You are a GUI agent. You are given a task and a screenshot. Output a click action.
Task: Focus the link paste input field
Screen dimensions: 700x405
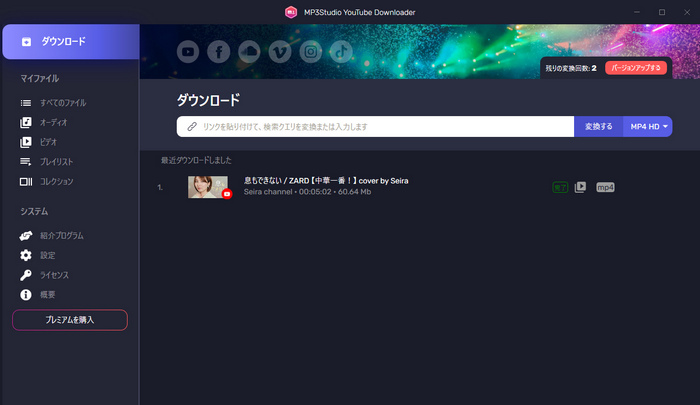375,126
